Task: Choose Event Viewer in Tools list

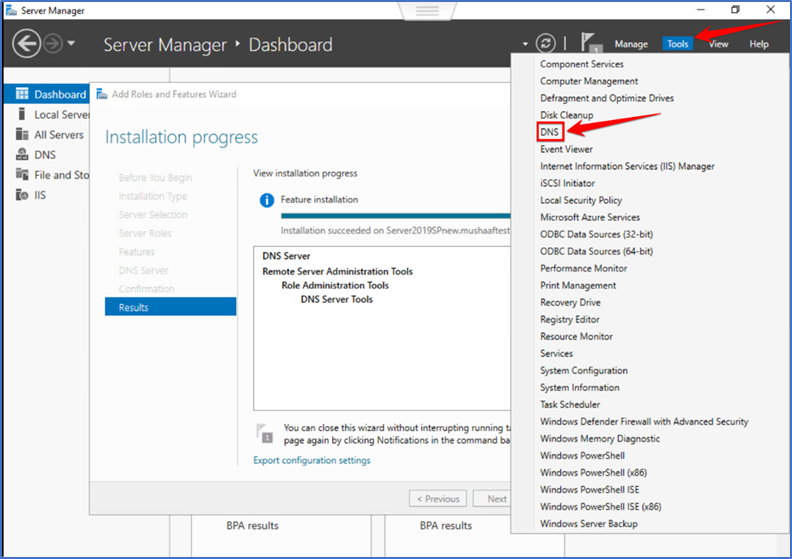Action: (566, 149)
